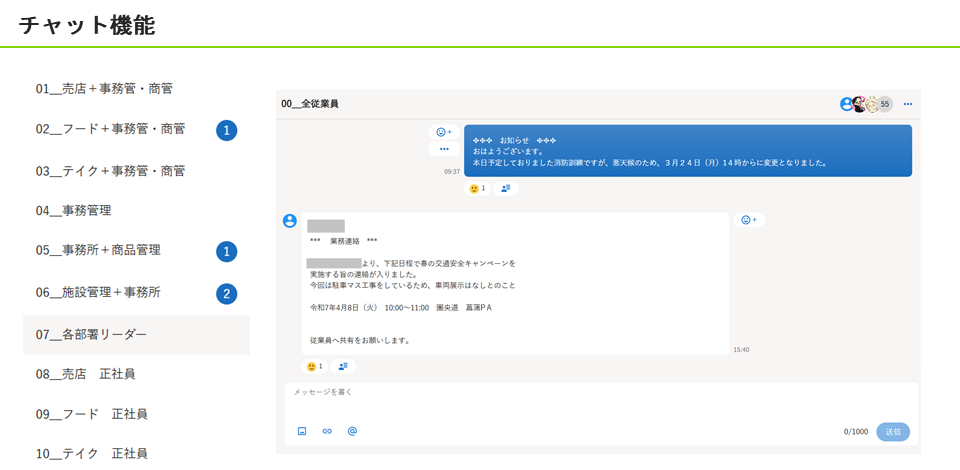This screenshot has width=960, height=470.
Task: Click the 55 member count badge
Action: click(885, 104)
